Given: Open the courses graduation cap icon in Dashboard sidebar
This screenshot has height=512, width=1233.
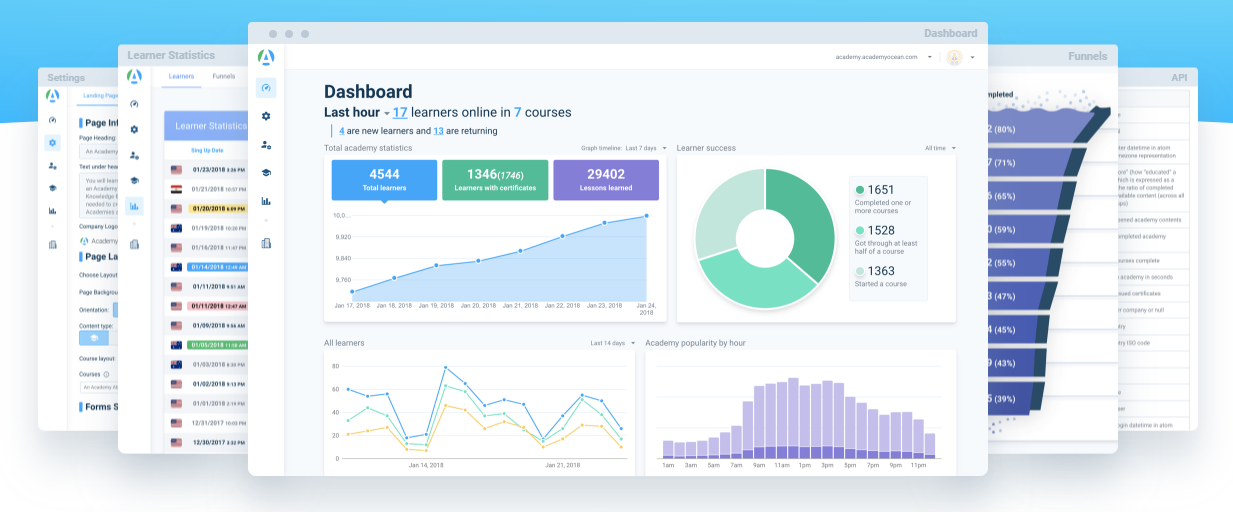Looking at the screenshot, I should tap(266, 173).
